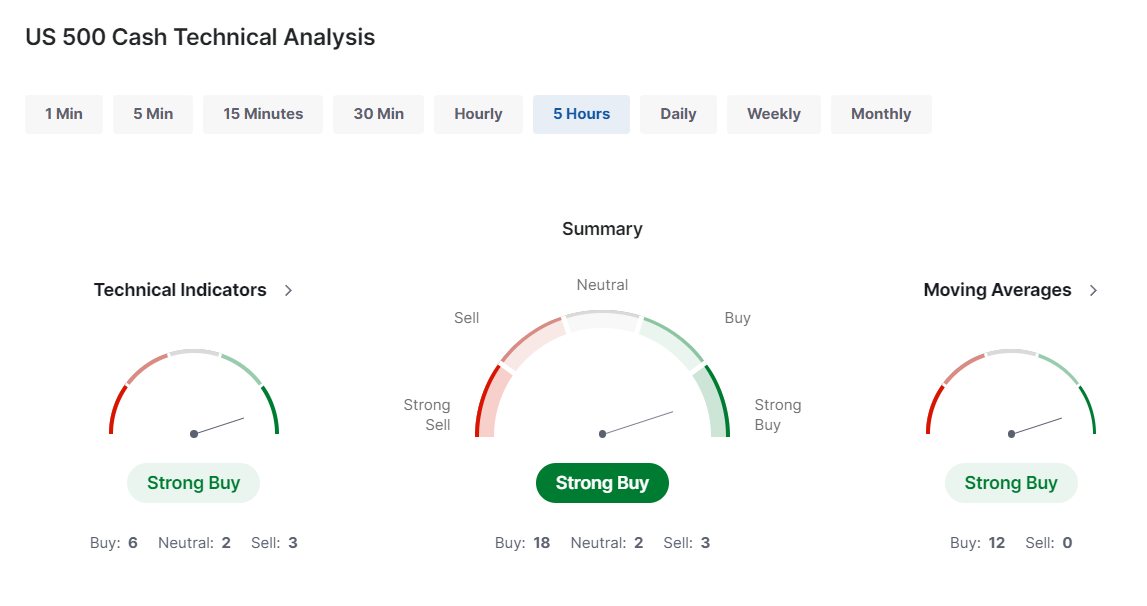Image resolution: width=1147 pixels, height=606 pixels.
Task: Choose the 15 Minutes timeframe
Action: 263,114
